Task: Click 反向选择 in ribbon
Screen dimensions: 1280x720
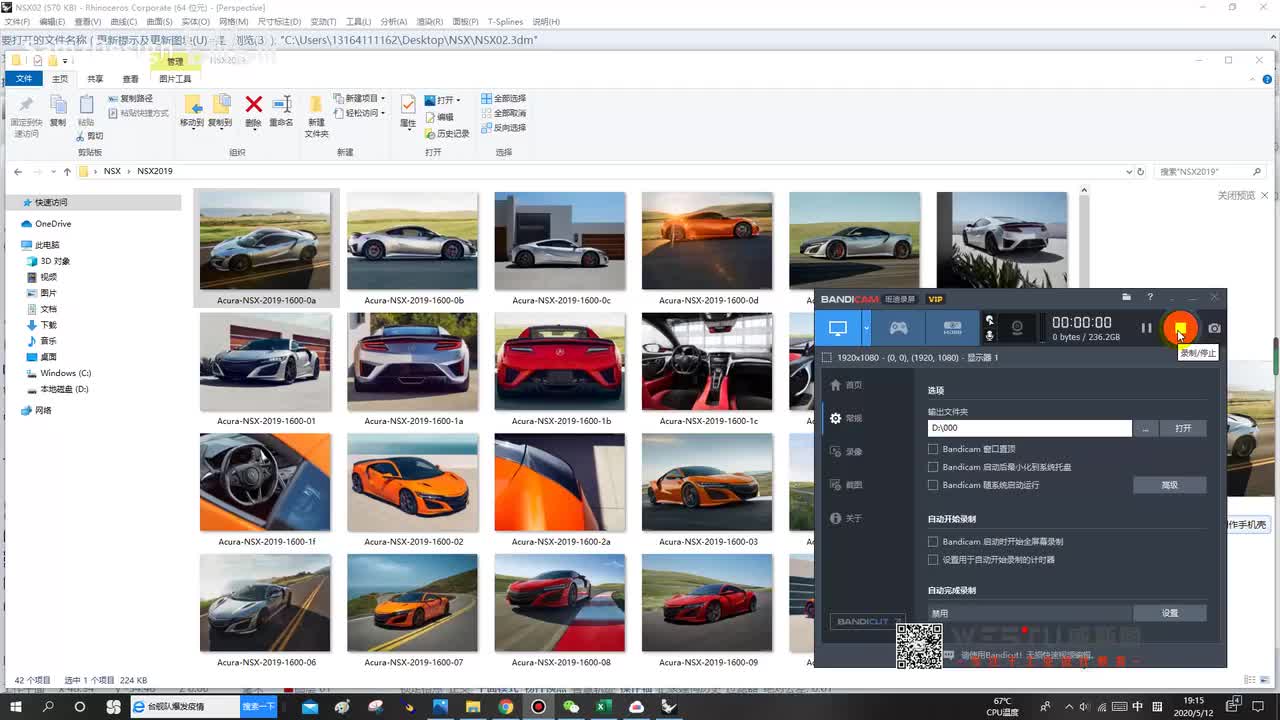Action: (503, 128)
